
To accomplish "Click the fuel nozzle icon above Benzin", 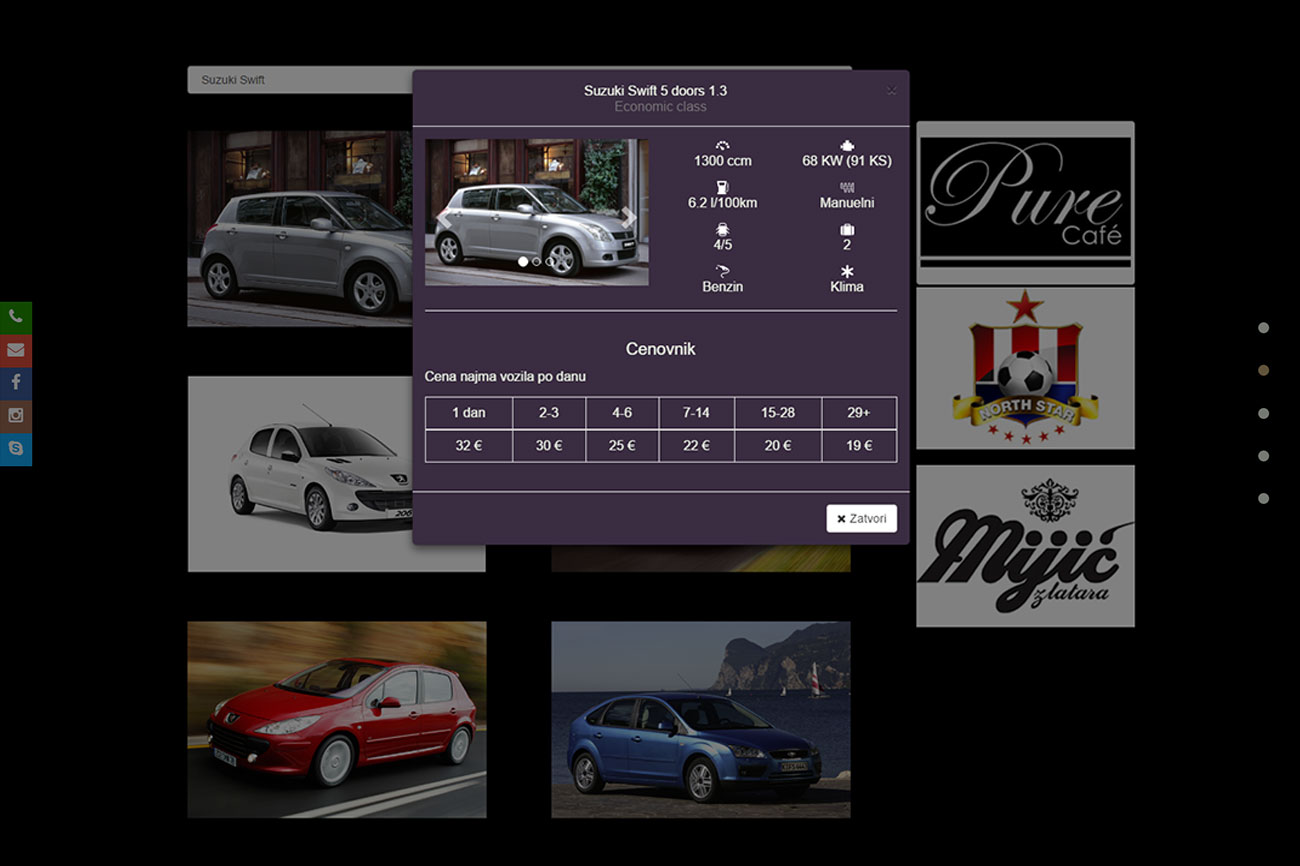I will coord(722,271).
